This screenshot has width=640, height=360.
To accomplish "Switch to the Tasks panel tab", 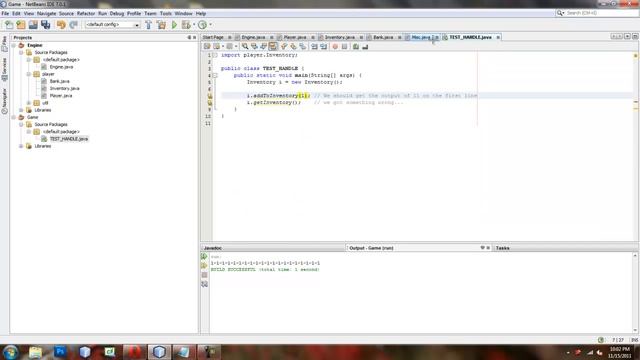I will tap(502, 248).
